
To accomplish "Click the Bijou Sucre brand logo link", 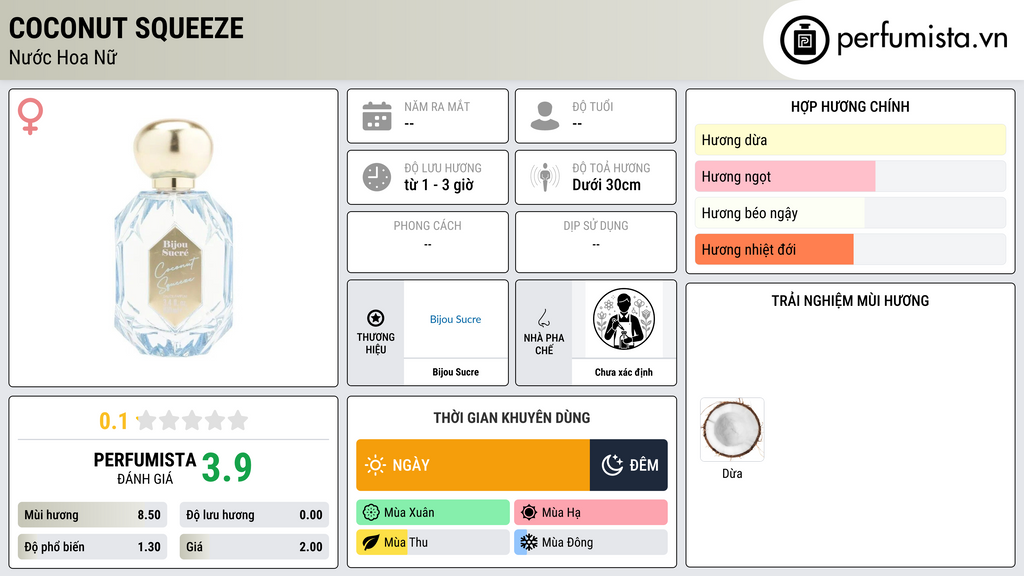I will coord(455,319).
